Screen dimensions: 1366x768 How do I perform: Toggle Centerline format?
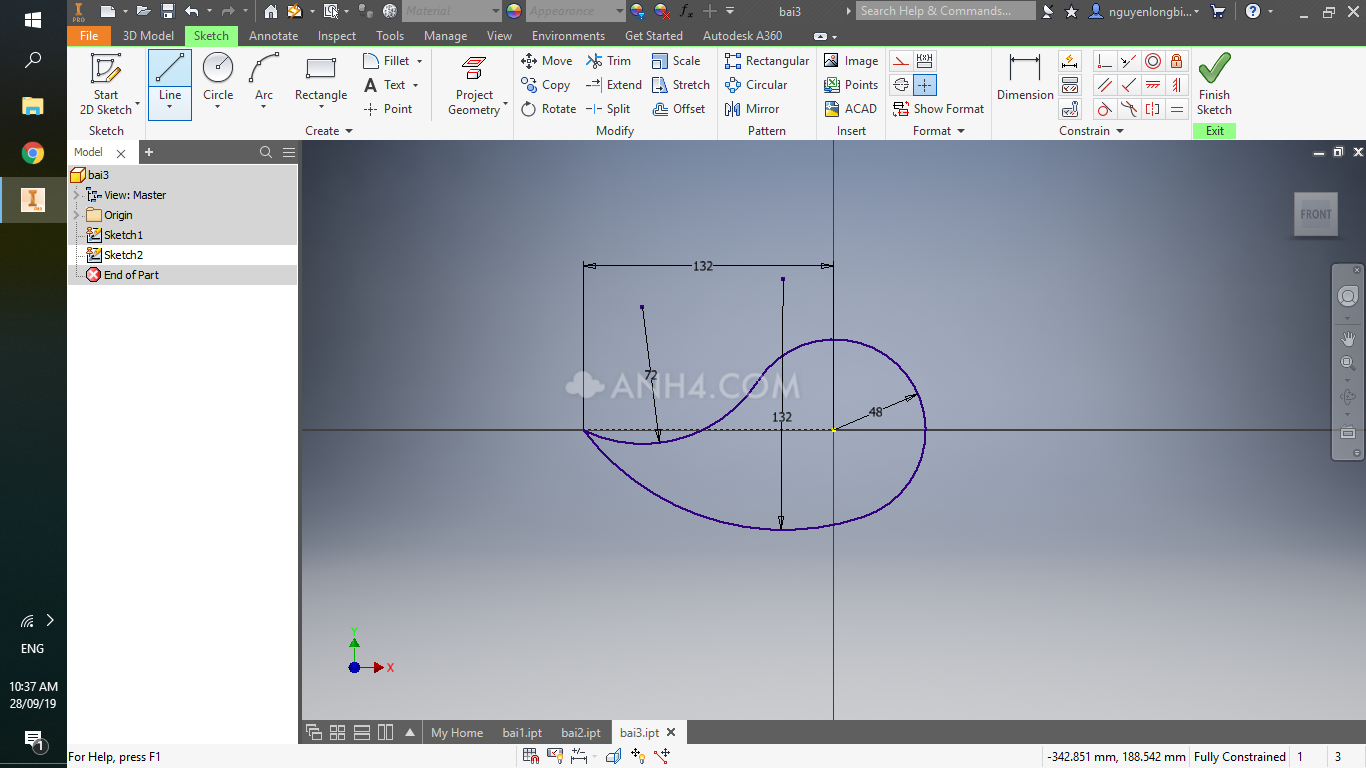click(x=901, y=85)
